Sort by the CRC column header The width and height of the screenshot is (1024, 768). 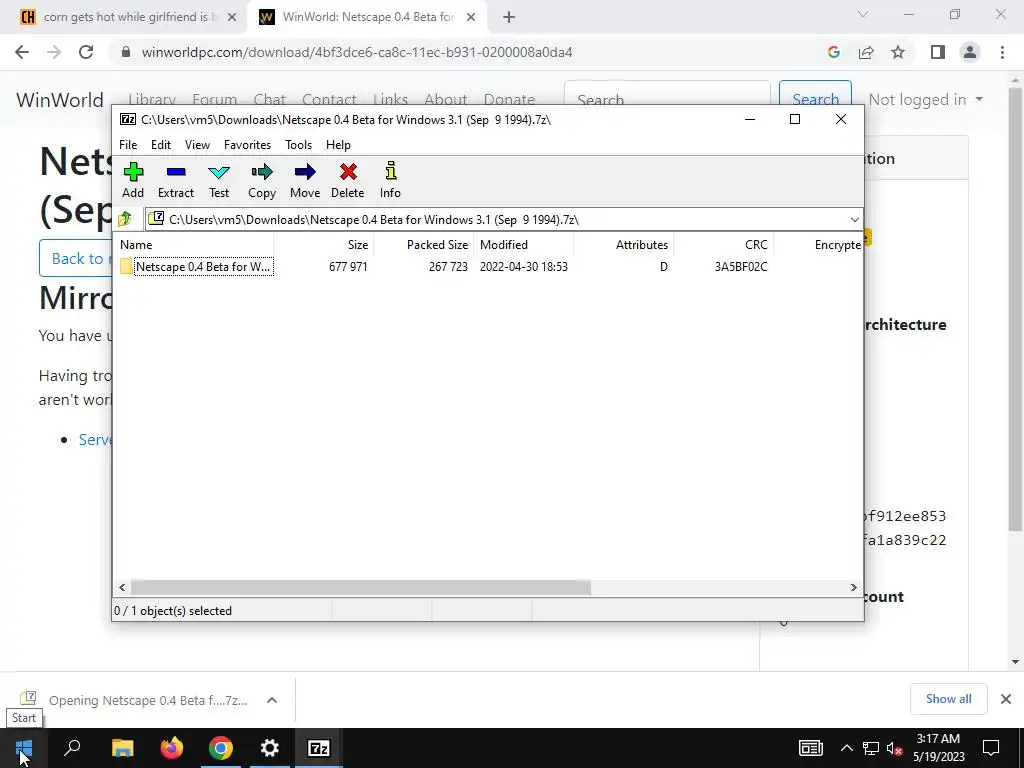coord(724,245)
